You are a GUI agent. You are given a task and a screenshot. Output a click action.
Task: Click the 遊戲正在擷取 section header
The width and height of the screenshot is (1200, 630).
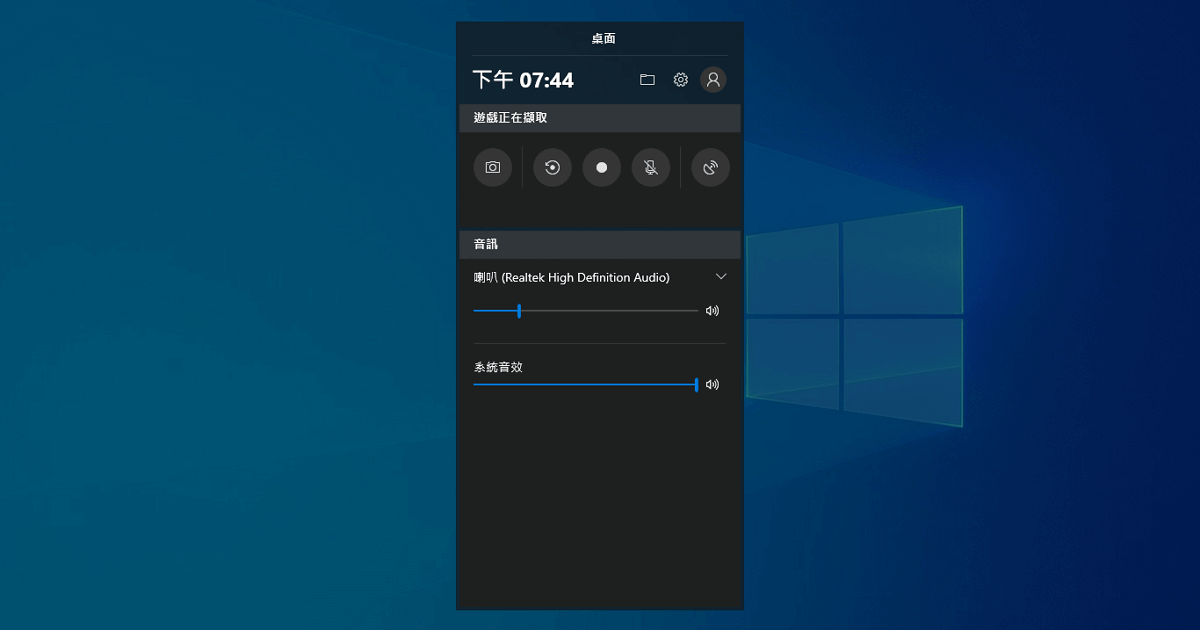pos(600,118)
